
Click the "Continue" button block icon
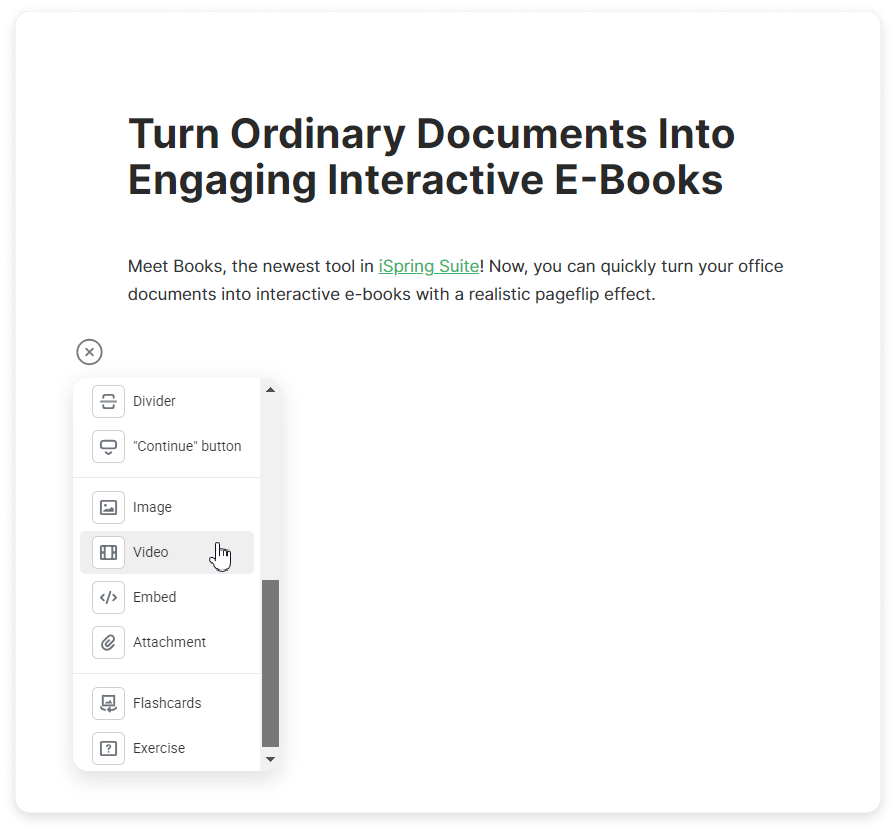[108, 446]
